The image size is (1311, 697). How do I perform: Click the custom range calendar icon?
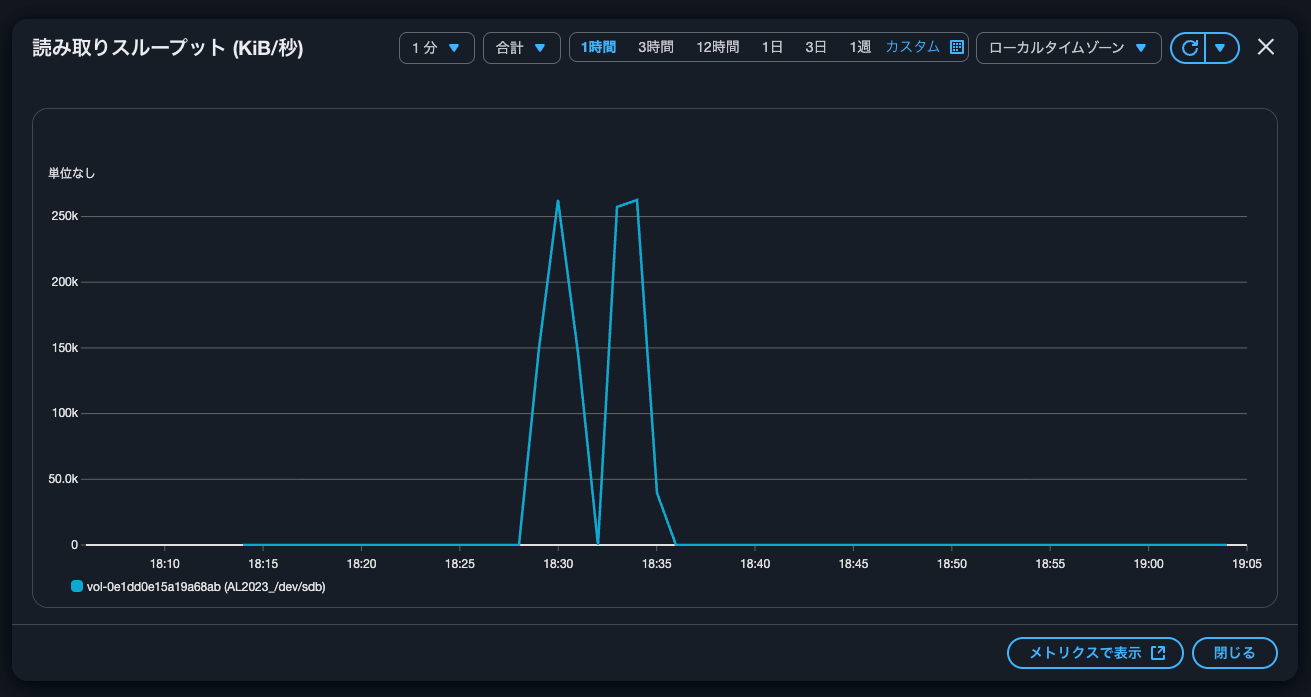[956, 47]
